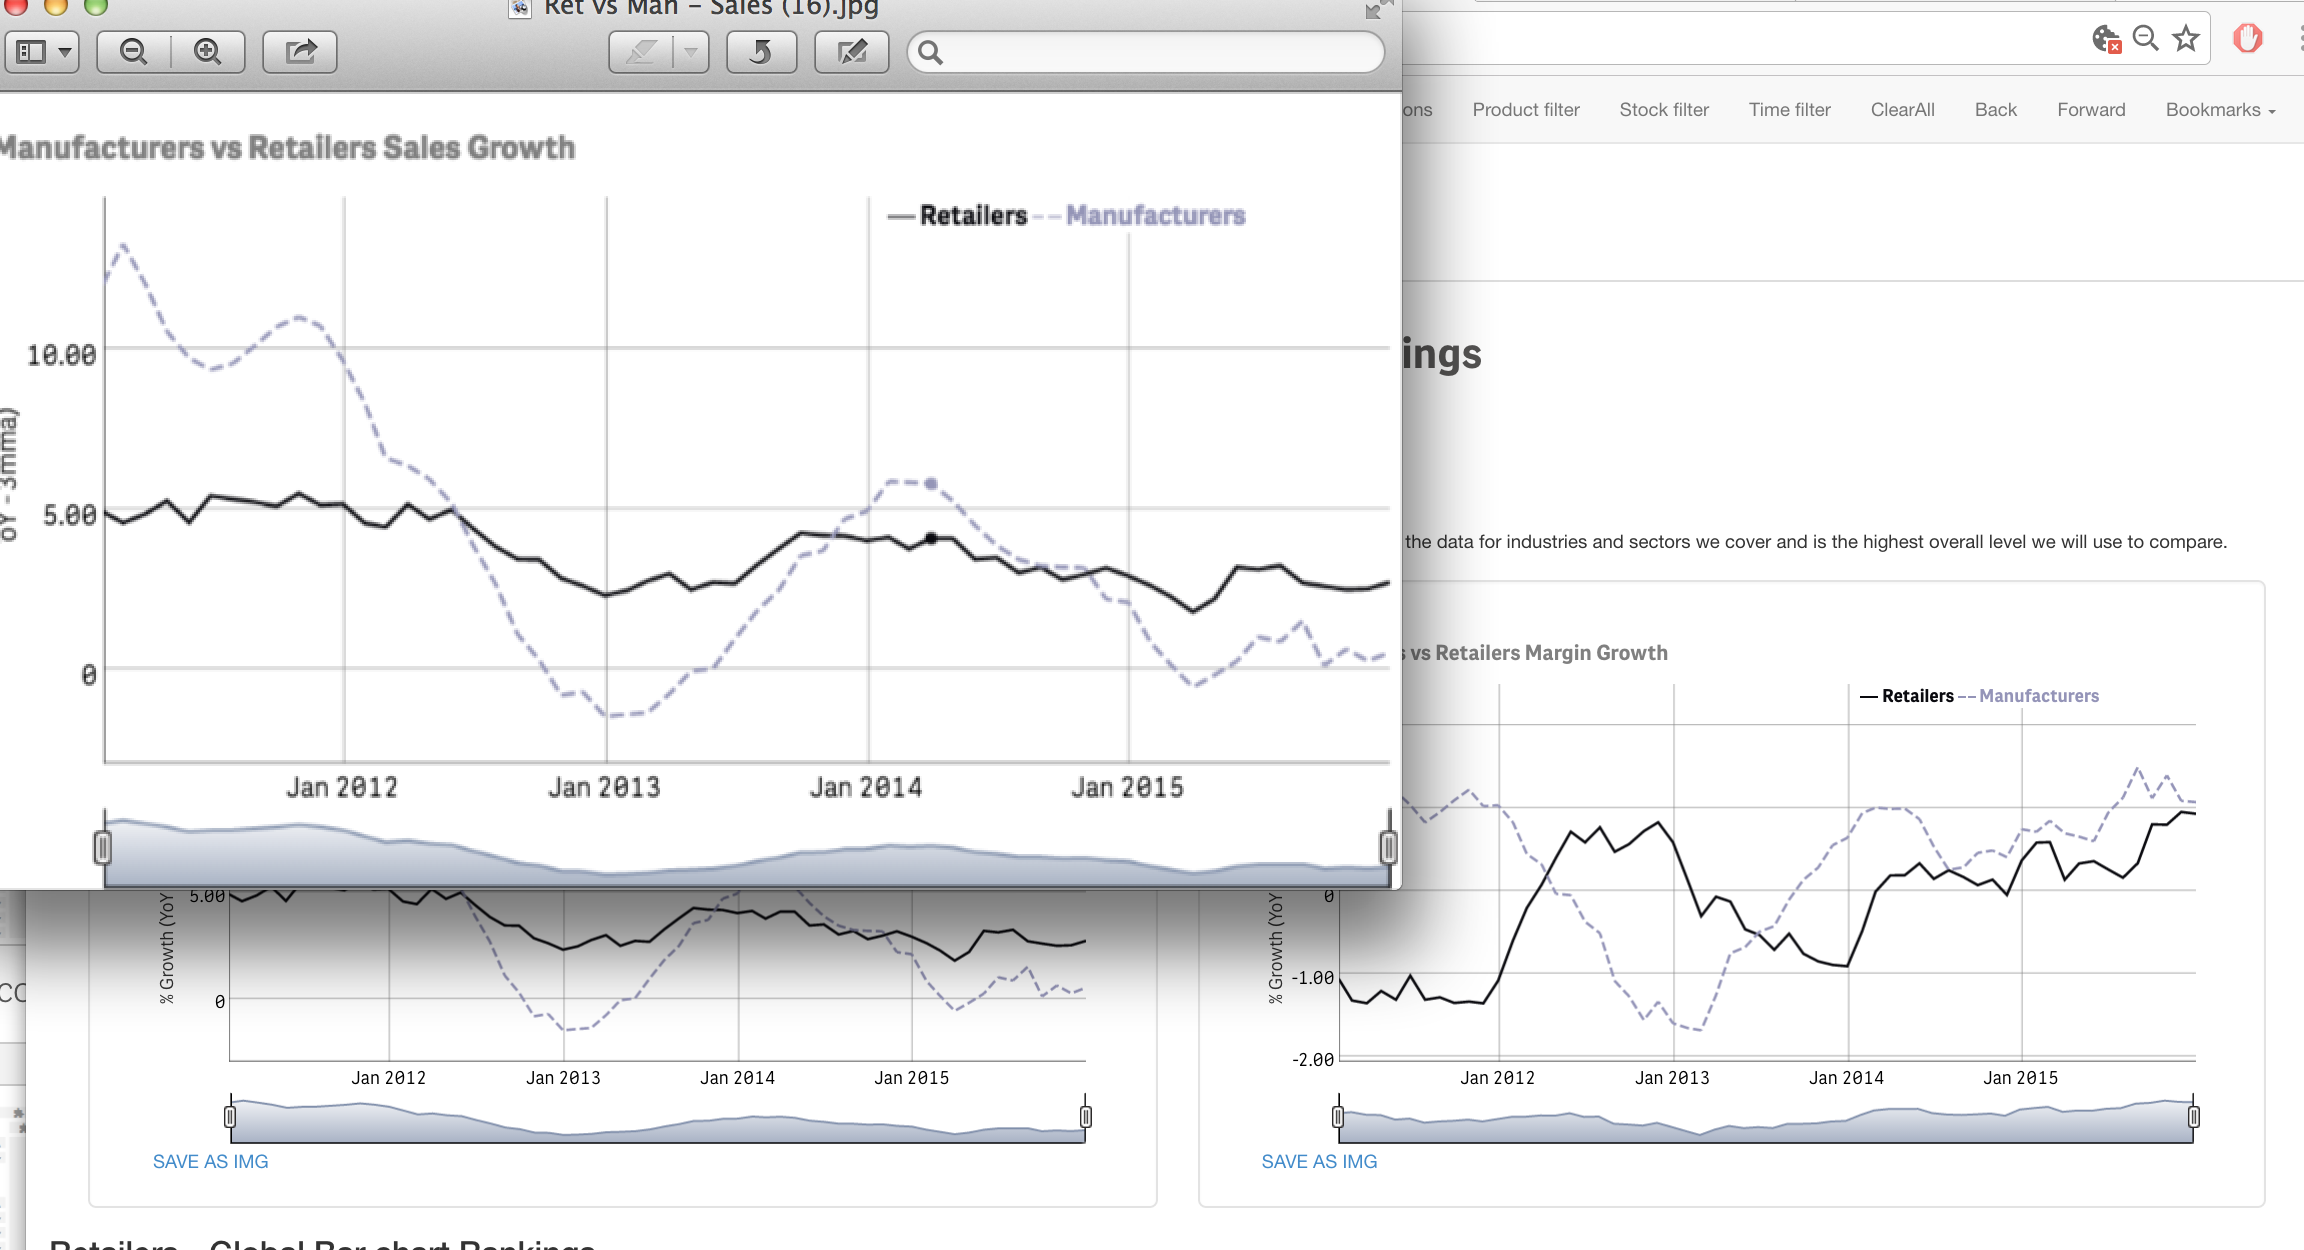Select the highlight pen tool in Preview
Viewport: 2304px width, 1250px height.
tap(641, 51)
